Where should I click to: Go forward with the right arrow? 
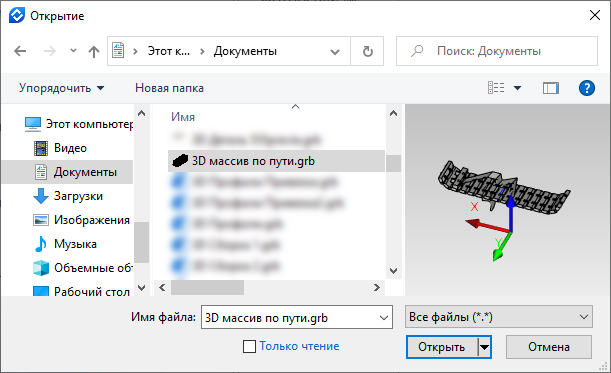[x=49, y=51]
